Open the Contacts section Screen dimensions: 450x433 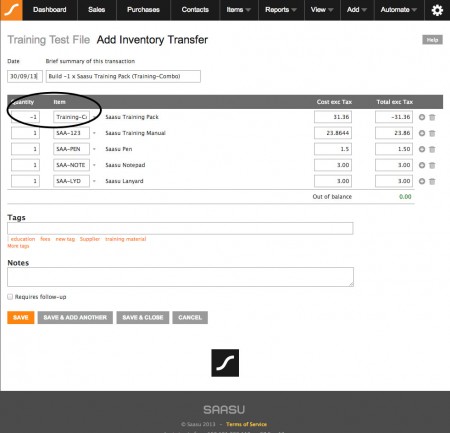coord(195,10)
